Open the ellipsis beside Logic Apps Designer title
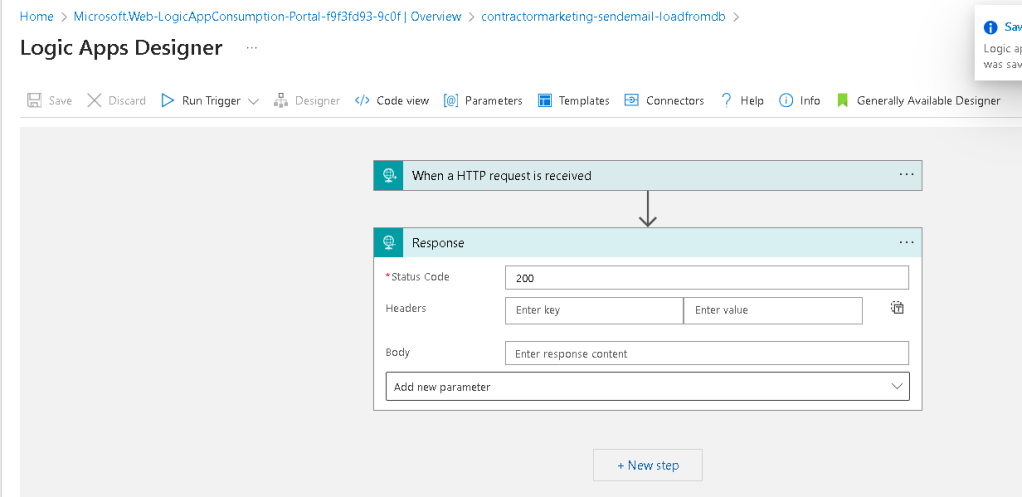Screen dimensions: 1022x497 click(x=252, y=48)
